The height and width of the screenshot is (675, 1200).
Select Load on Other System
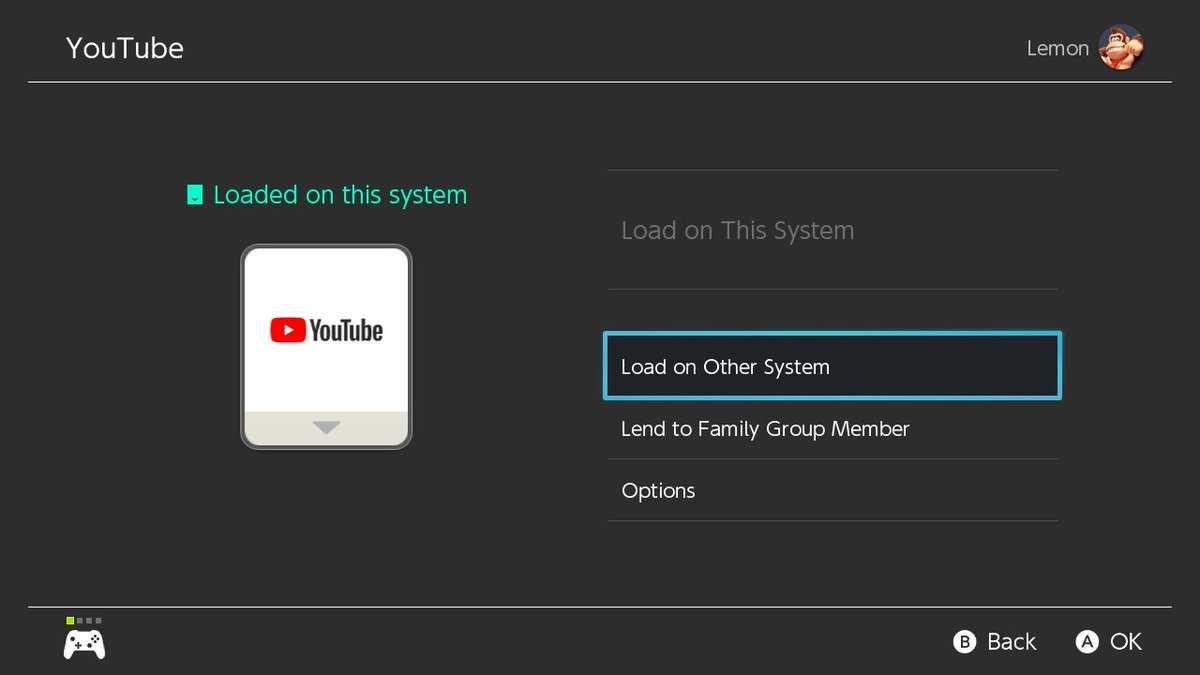click(x=832, y=367)
